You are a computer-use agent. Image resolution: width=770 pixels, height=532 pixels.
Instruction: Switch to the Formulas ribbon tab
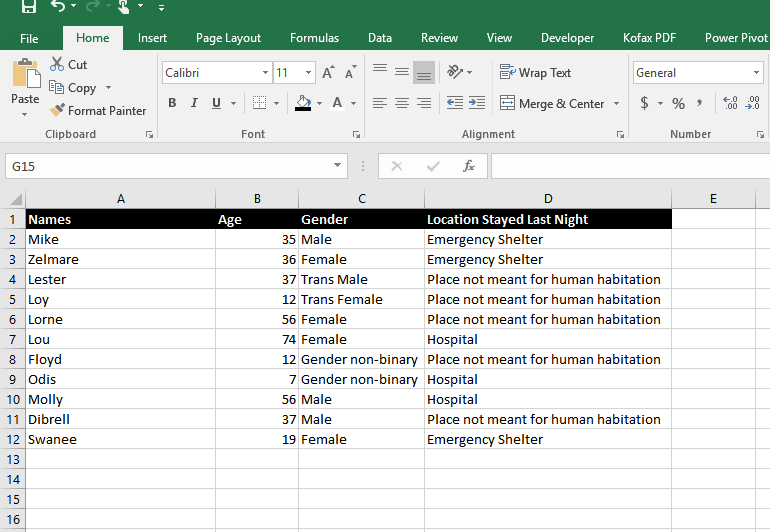[314, 38]
